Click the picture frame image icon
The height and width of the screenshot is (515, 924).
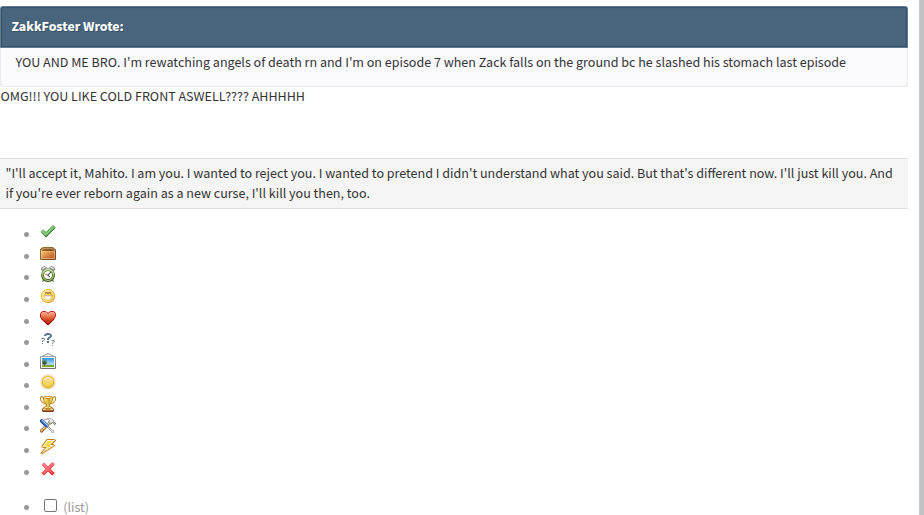[48, 361]
